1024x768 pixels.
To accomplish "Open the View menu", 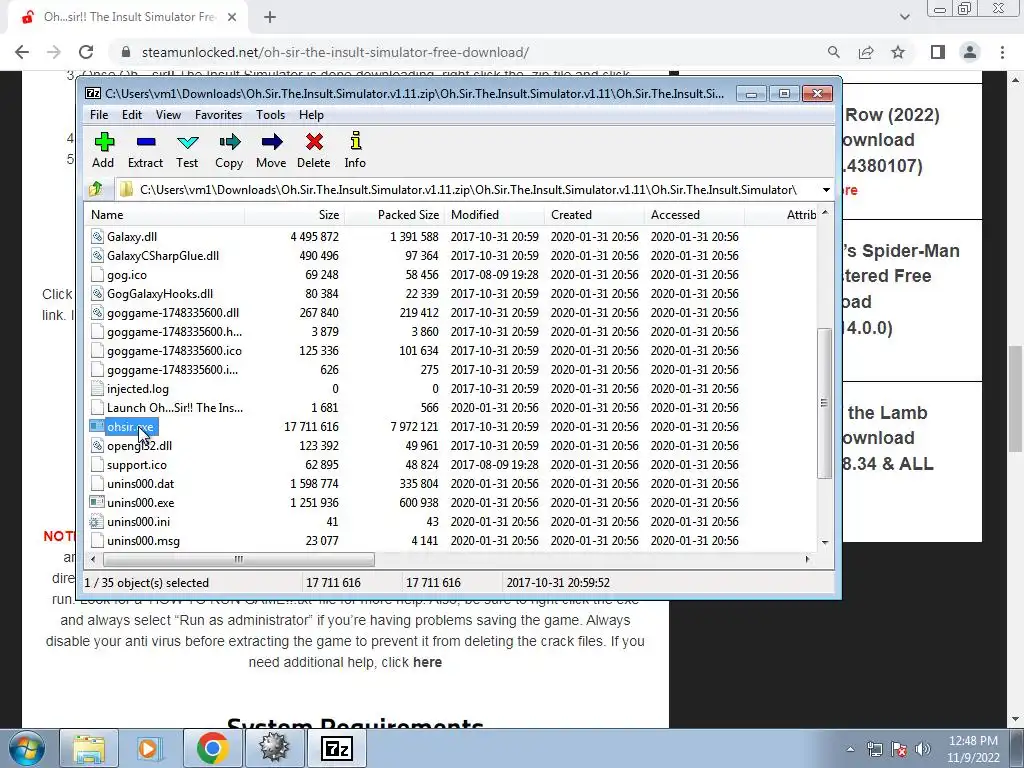I will pos(168,115).
